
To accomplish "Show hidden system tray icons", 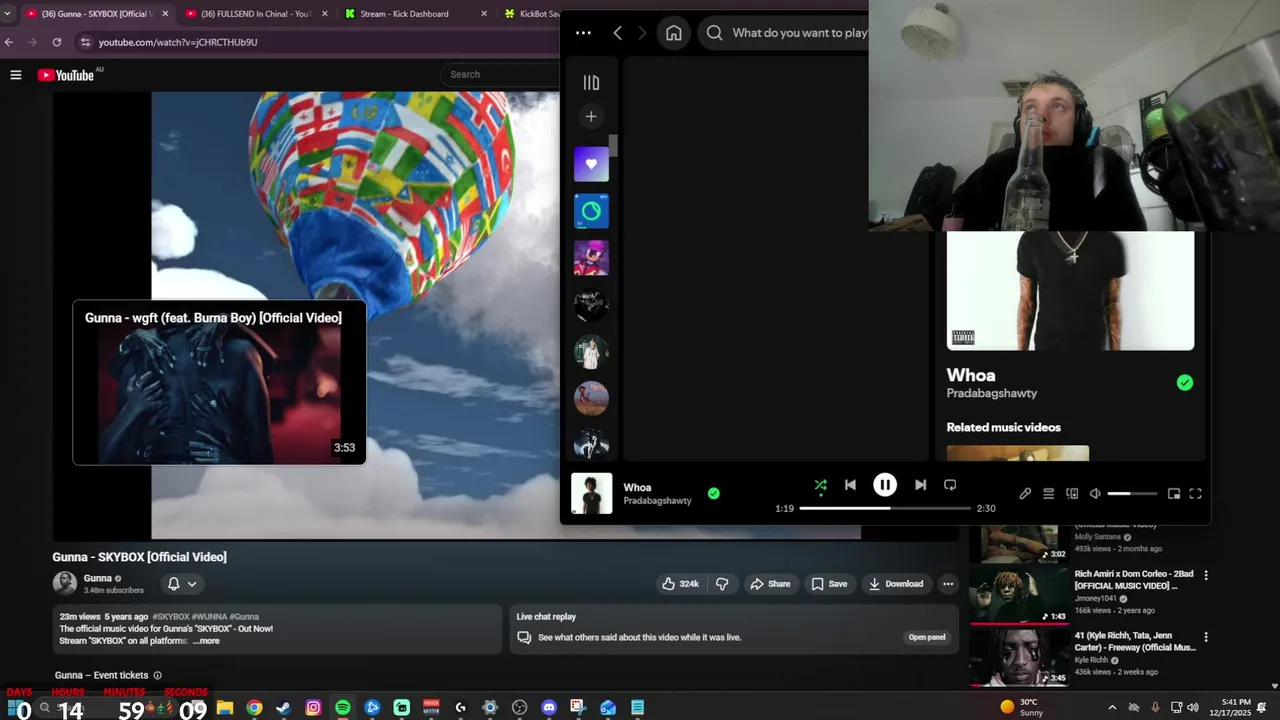I will pyautogui.click(x=1112, y=708).
